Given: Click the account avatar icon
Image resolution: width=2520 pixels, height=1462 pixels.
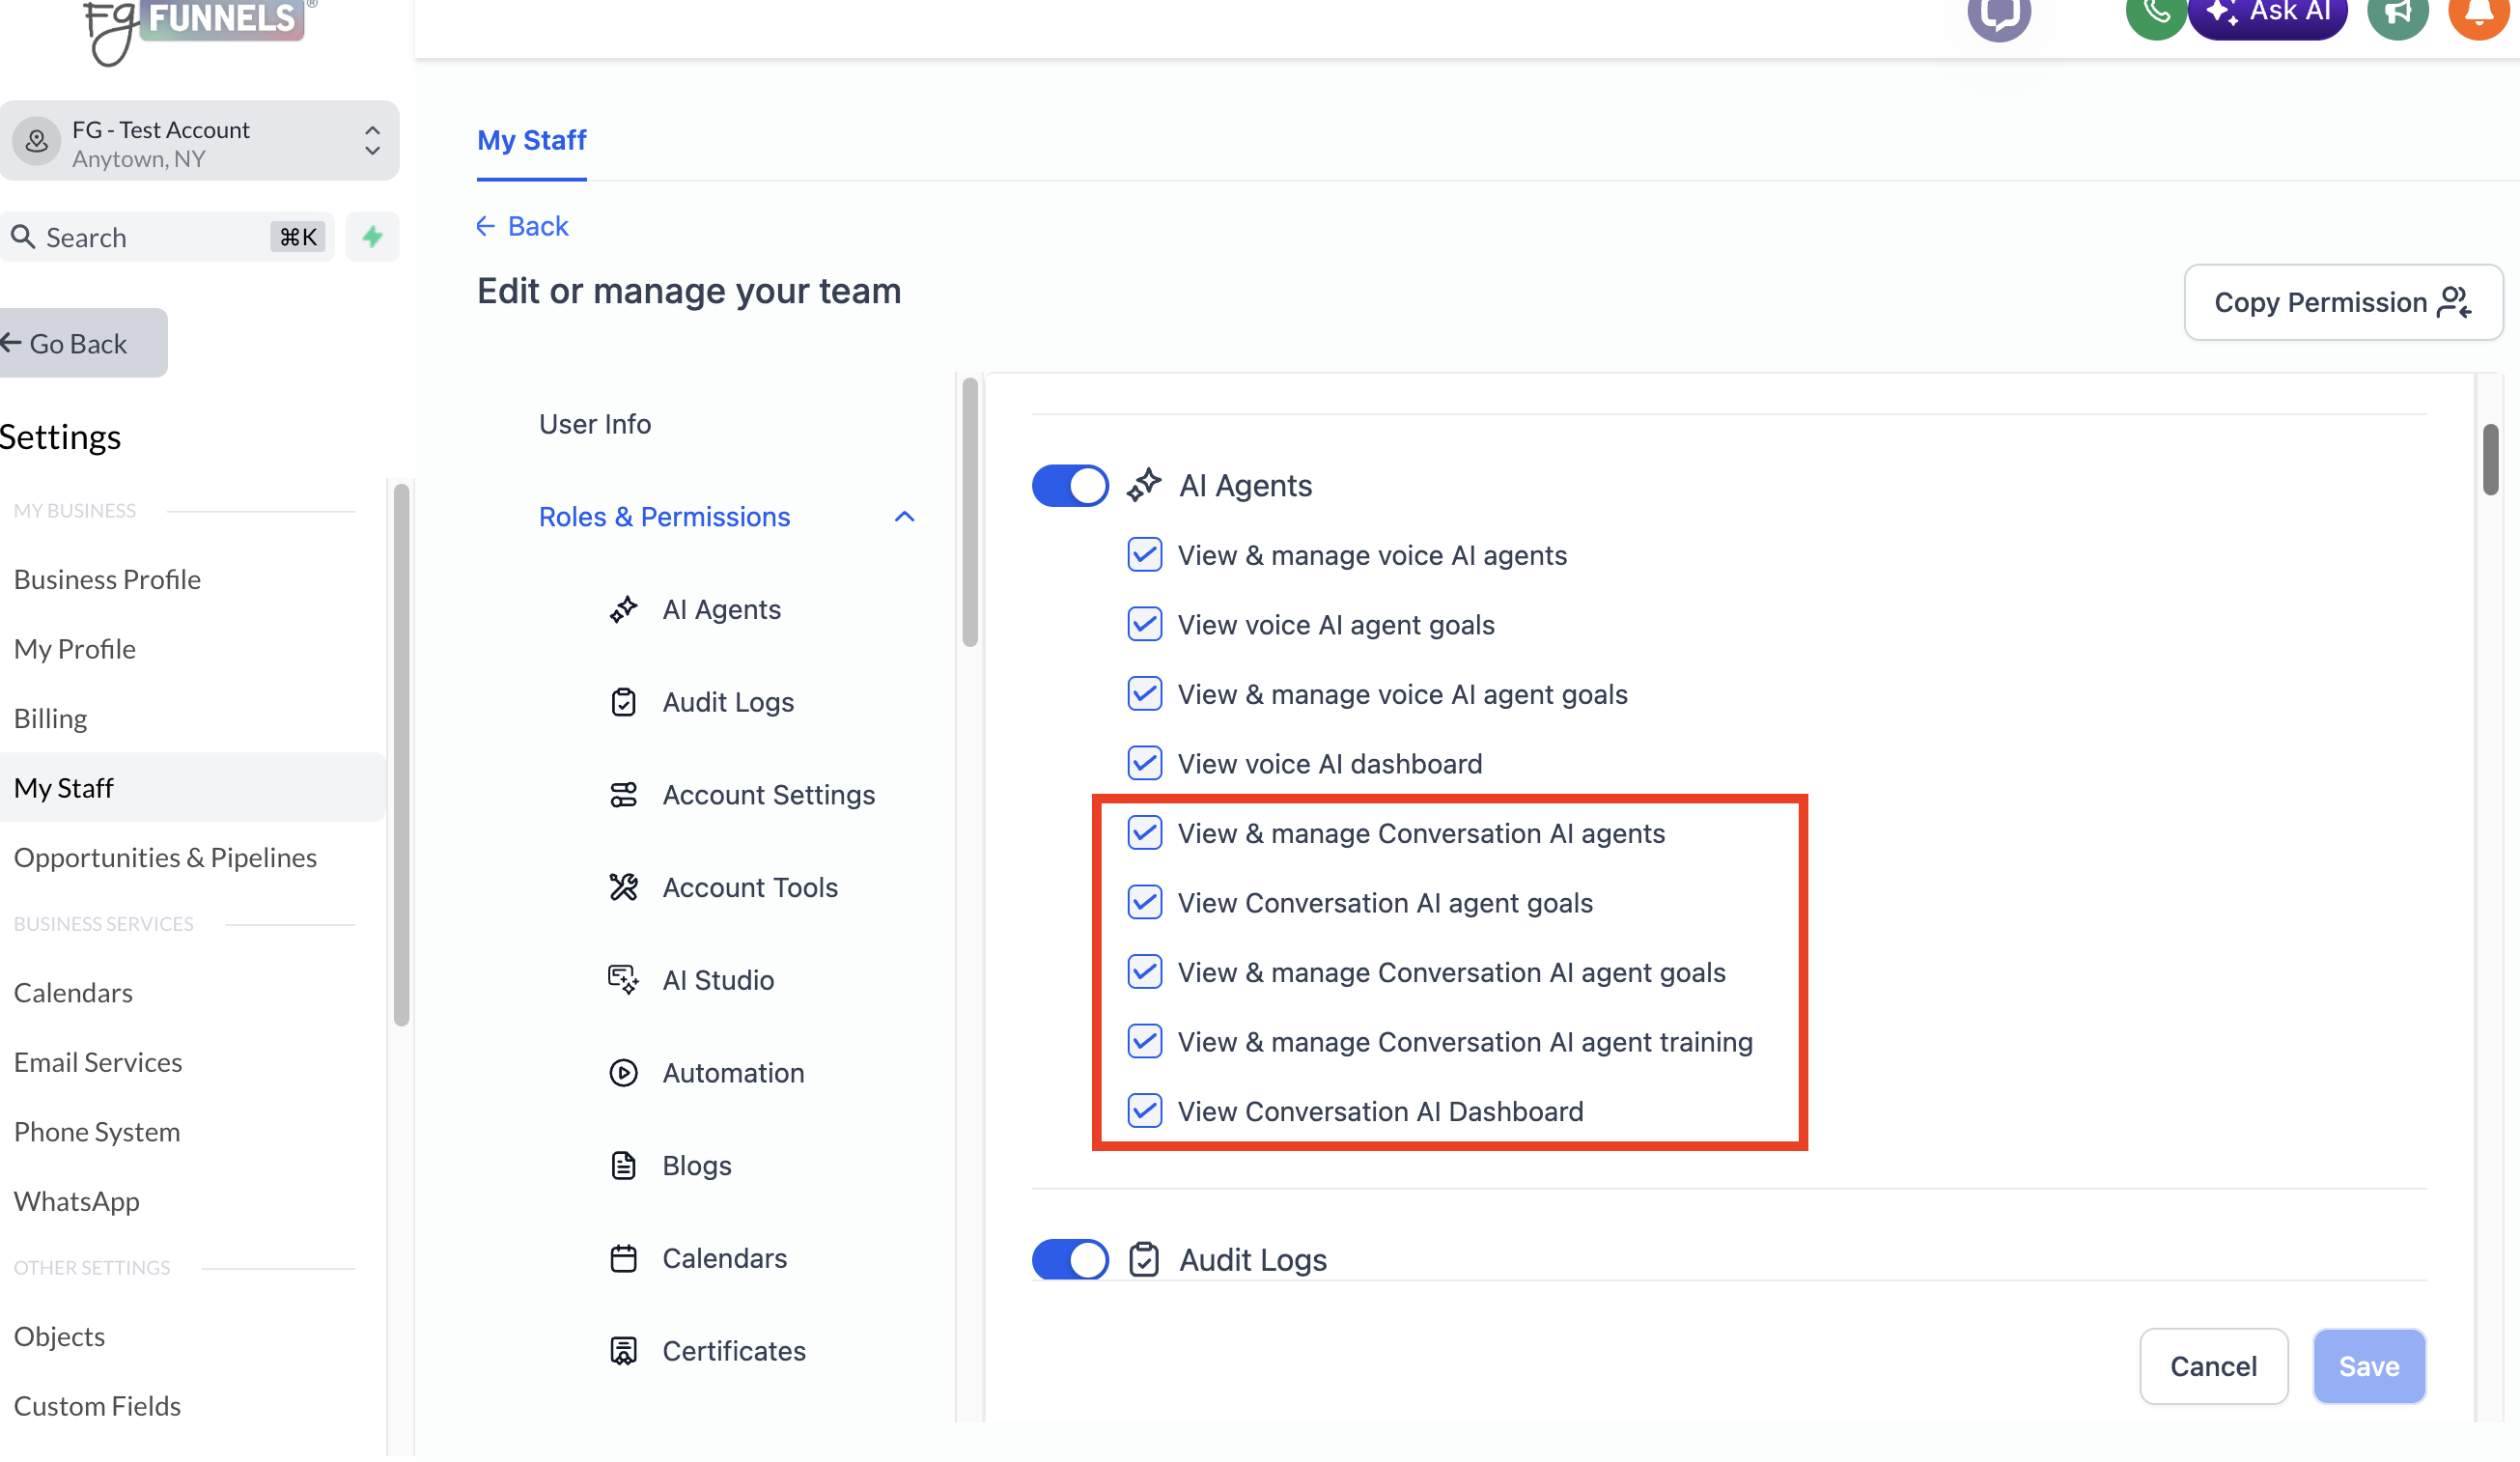Looking at the screenshot, I should click(37, 142).
